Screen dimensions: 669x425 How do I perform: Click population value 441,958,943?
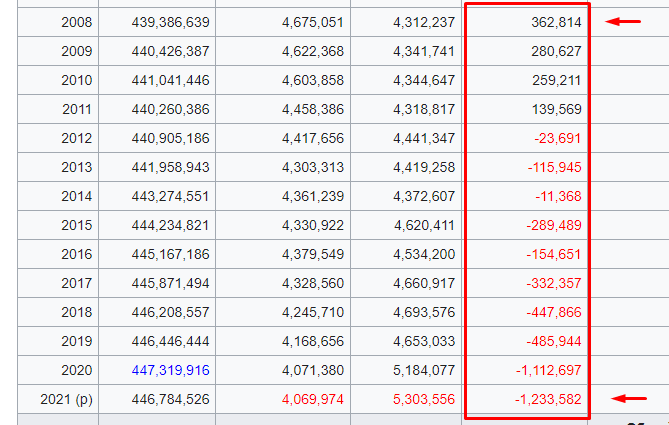click(x=170, y=167)
